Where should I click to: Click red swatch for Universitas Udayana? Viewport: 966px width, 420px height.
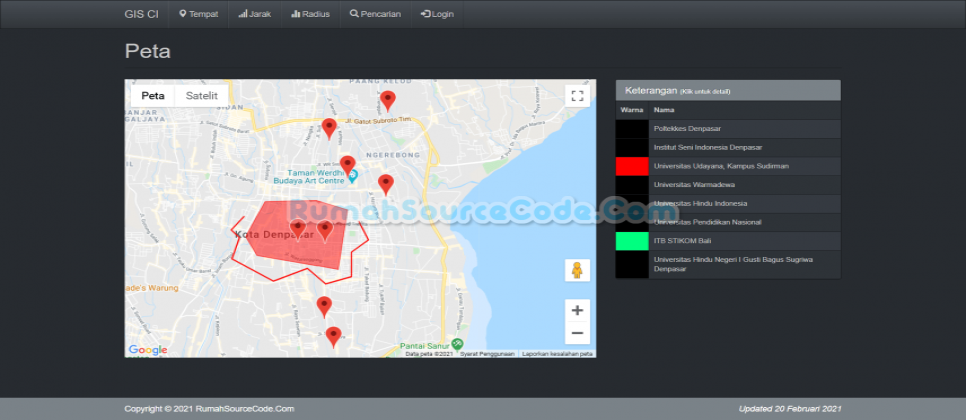coord(632,166)
